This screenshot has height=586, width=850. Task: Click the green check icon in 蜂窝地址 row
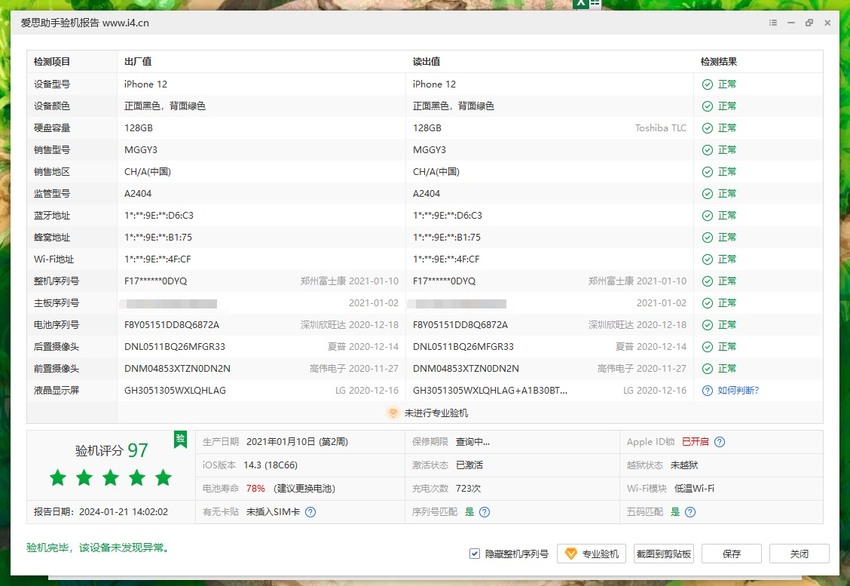click(x=707, y=237)
